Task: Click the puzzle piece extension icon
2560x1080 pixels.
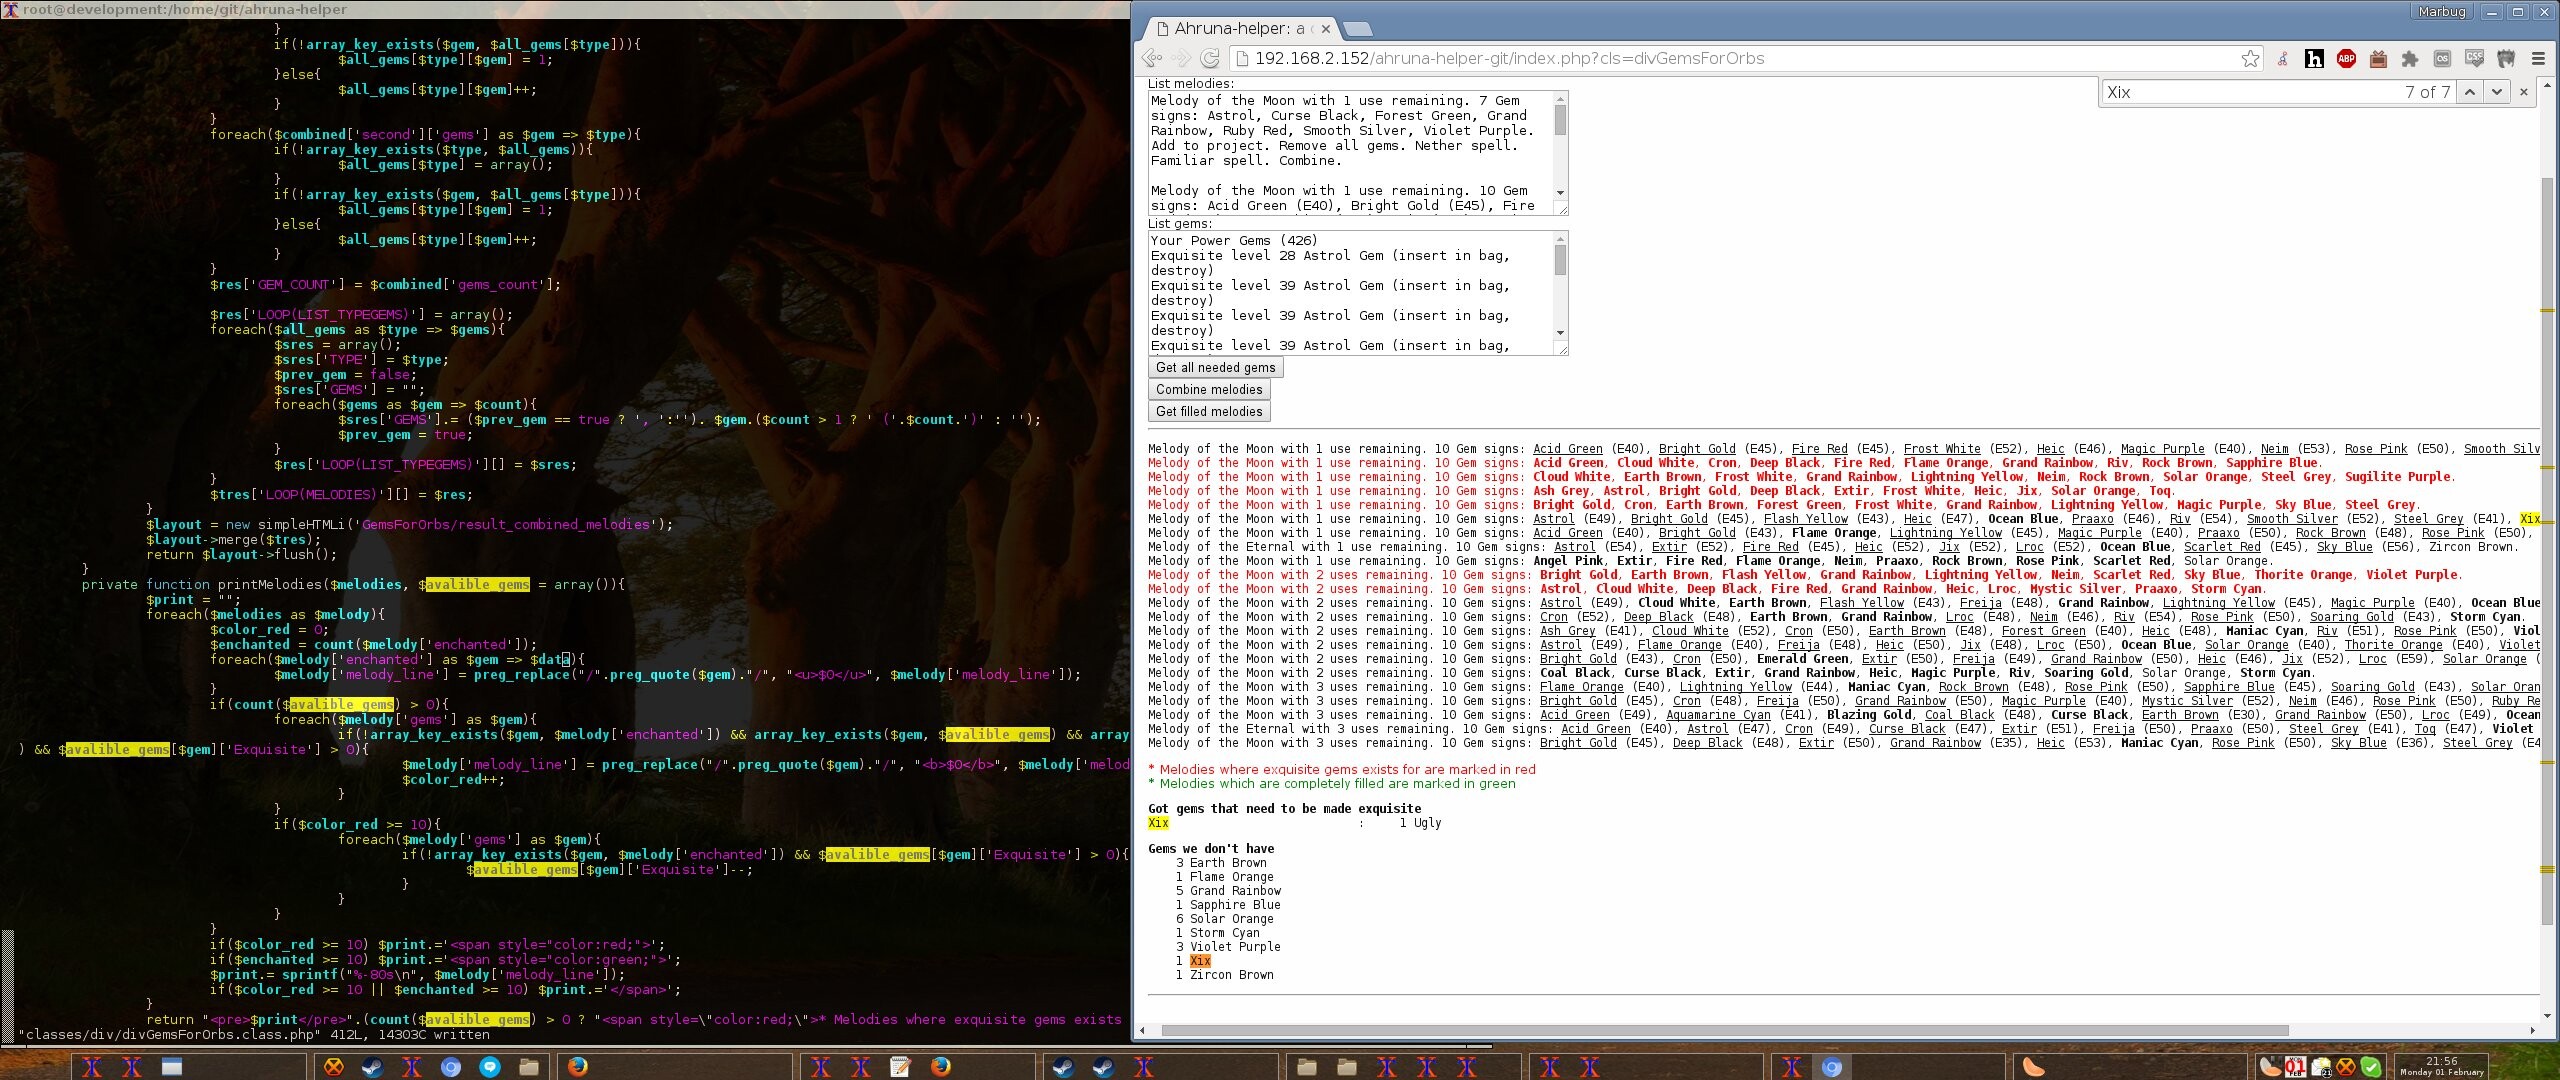Action: [x=2410, y=59]
